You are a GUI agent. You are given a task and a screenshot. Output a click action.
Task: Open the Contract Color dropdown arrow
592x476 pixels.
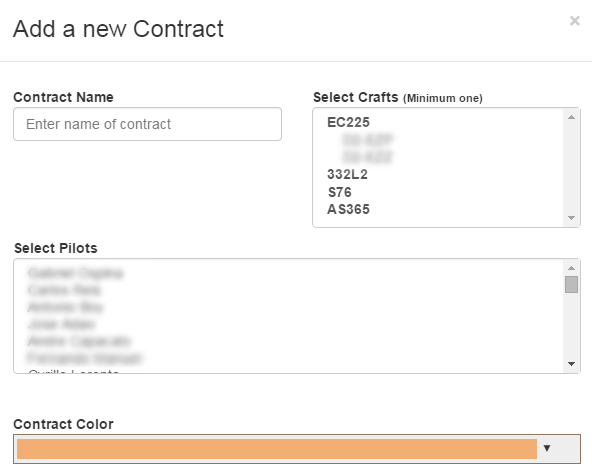[547, 448]
